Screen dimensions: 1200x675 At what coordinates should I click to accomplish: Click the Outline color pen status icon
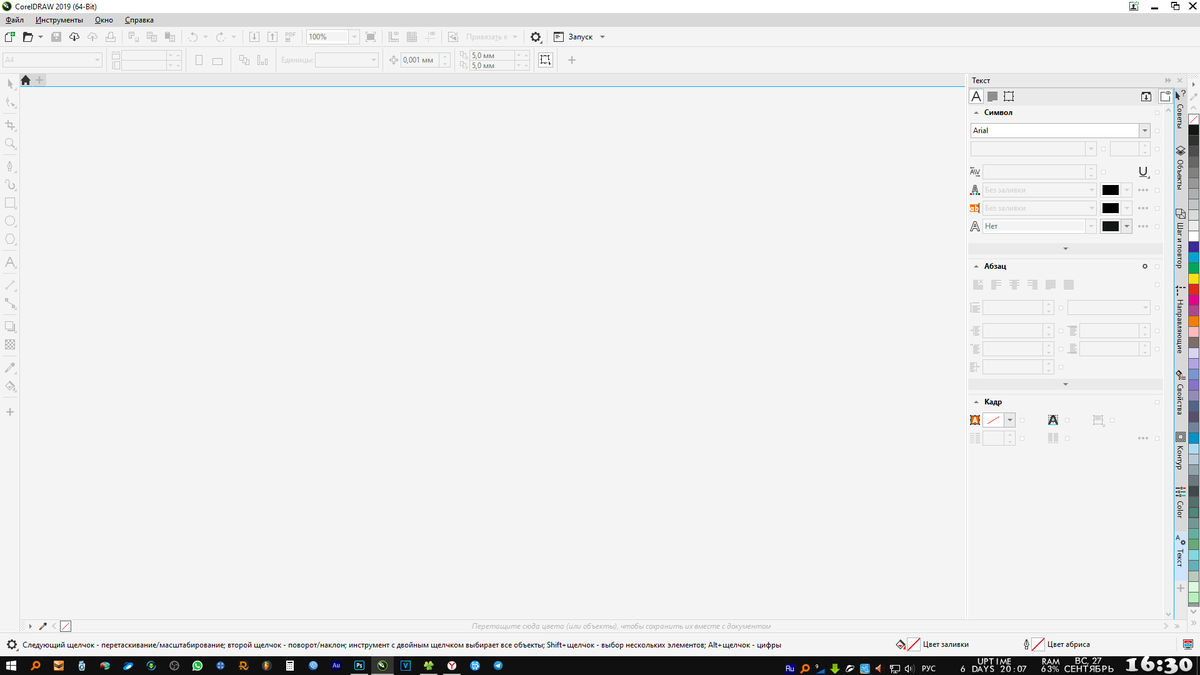(1026, 645)
